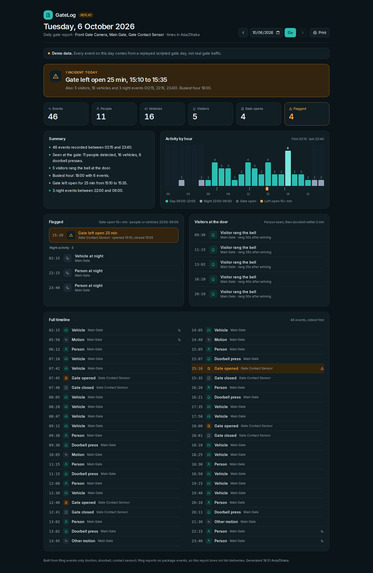This screenshot has width=373, height=573.
Task: Select the 20:11 Doorbell press timeline row
Action: click(258, 512)
